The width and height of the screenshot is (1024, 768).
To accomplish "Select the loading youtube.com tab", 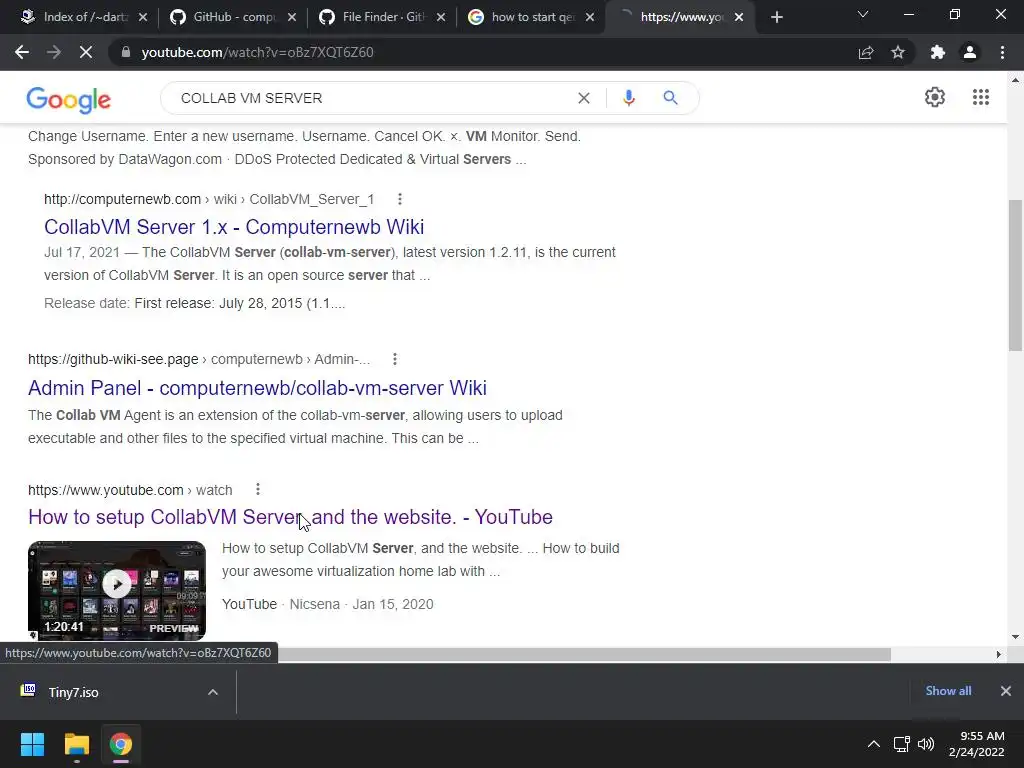I will coord(681,17).
